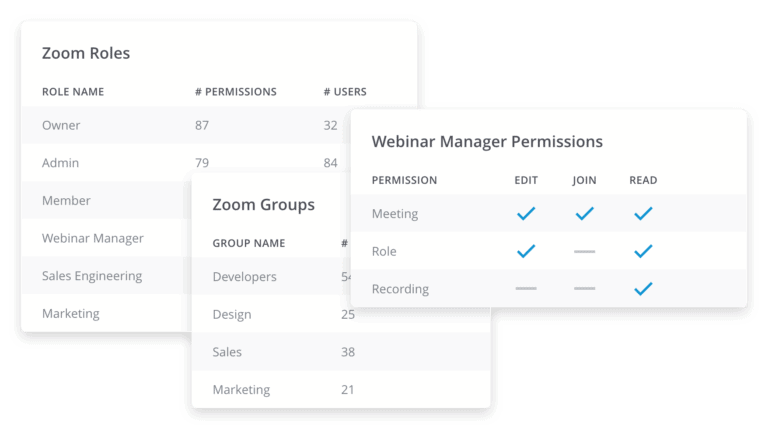The height and width of the screenshot is (429, 768).
Task: Toggle the Meeting Read checkmark
Action: pyautogui.click(x=643, y=214)
